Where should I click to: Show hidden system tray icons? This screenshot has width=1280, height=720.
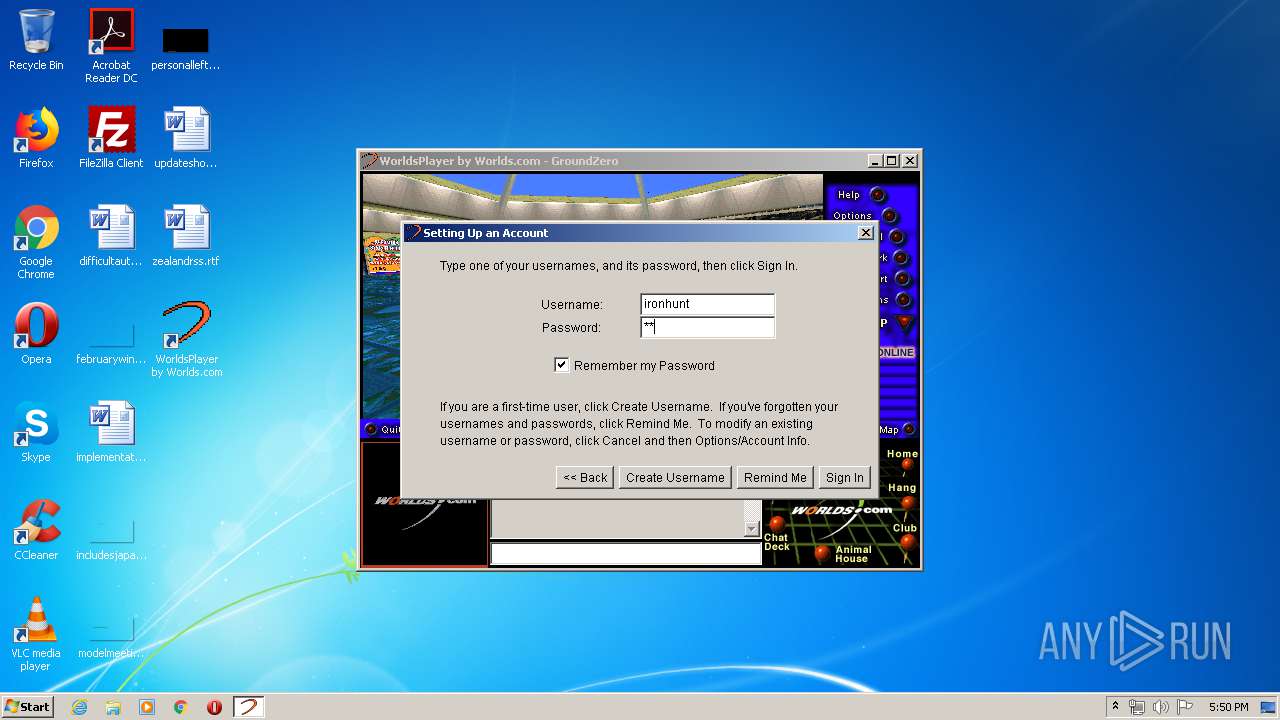click(1115, 707)
